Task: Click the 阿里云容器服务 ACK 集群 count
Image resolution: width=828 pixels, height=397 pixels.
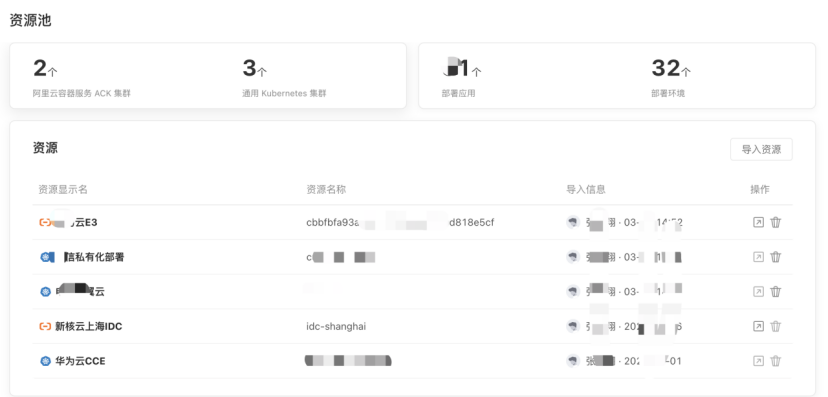Action: [45, 69]
